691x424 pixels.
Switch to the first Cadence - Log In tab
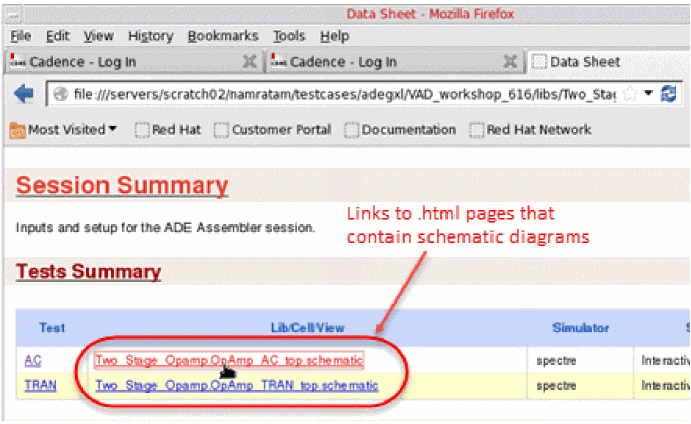tap(133, 62)
